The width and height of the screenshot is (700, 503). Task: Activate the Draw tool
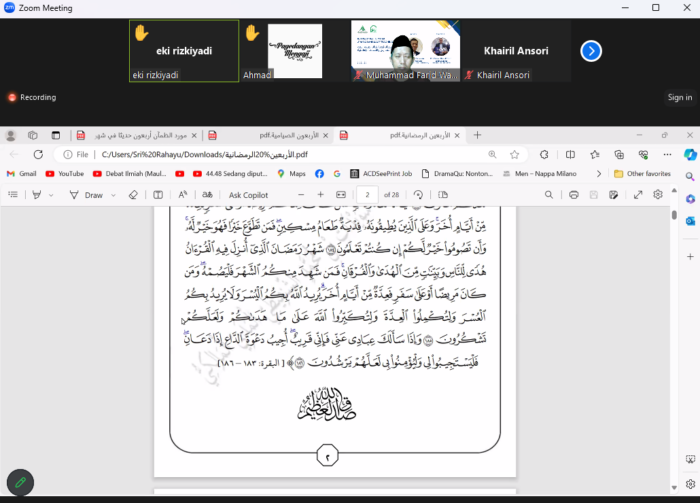86,195
